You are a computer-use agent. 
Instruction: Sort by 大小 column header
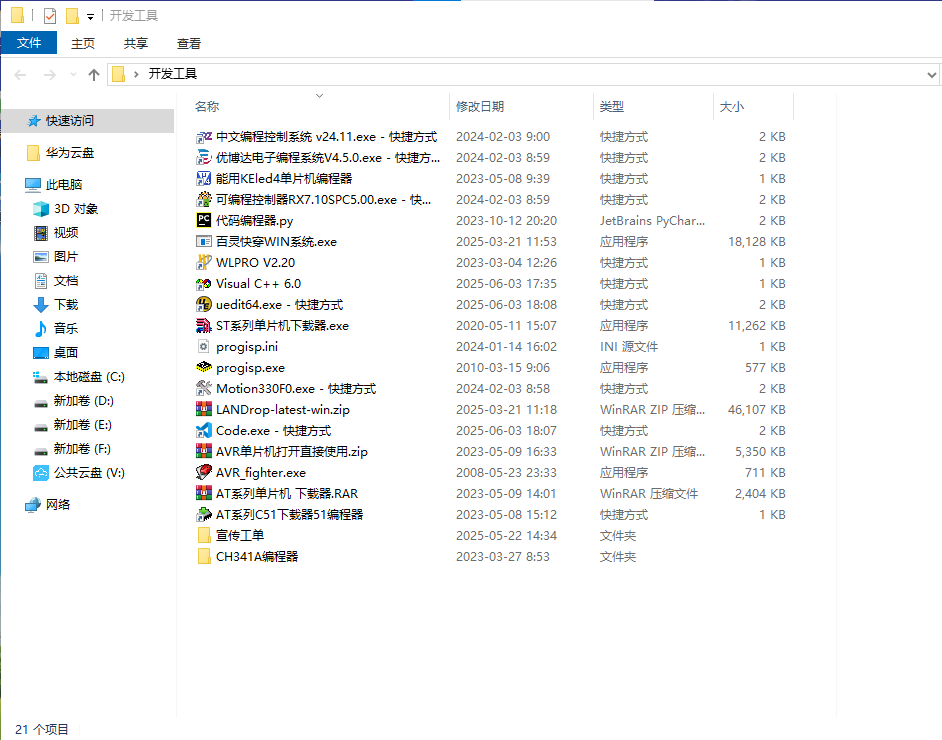[x=732, y=106]
